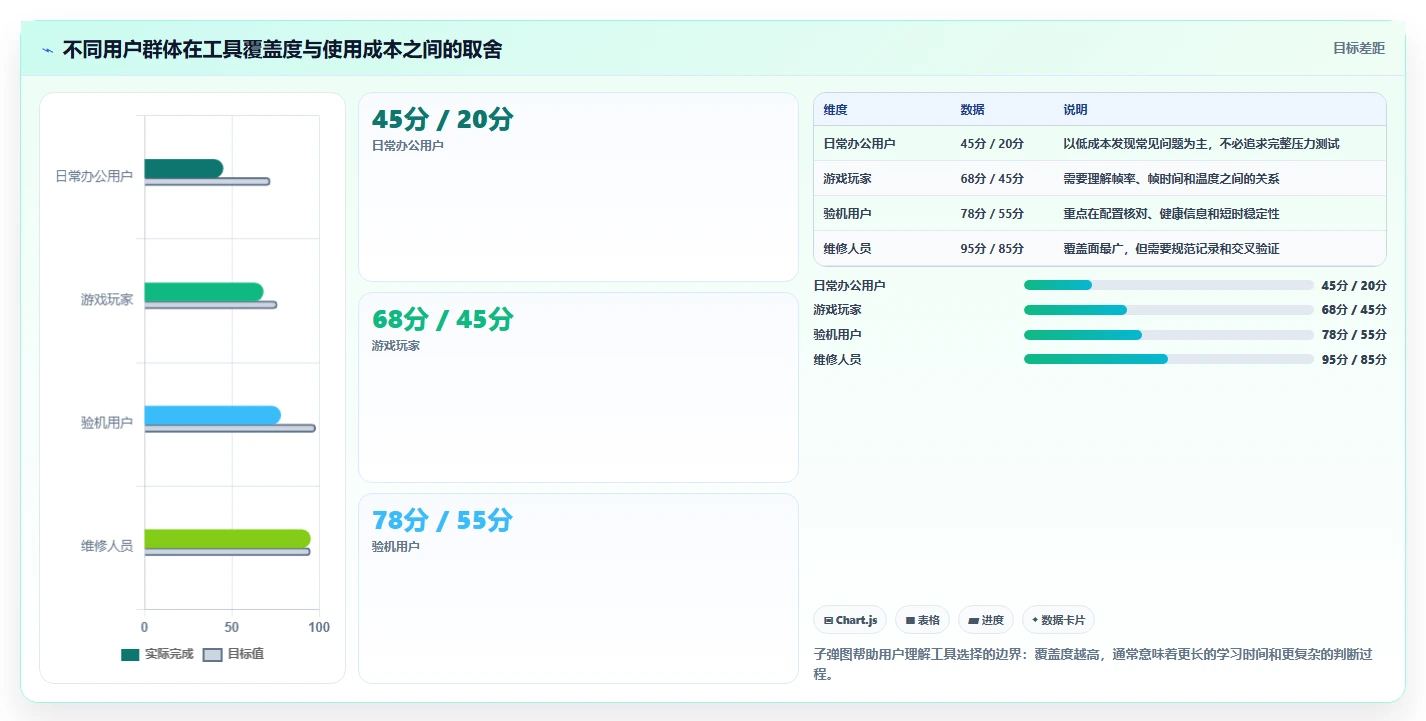Open the 78分 / 55分 data card
Image resolution: width=1426 pixels, height=721 pixels.
(578, 588)
